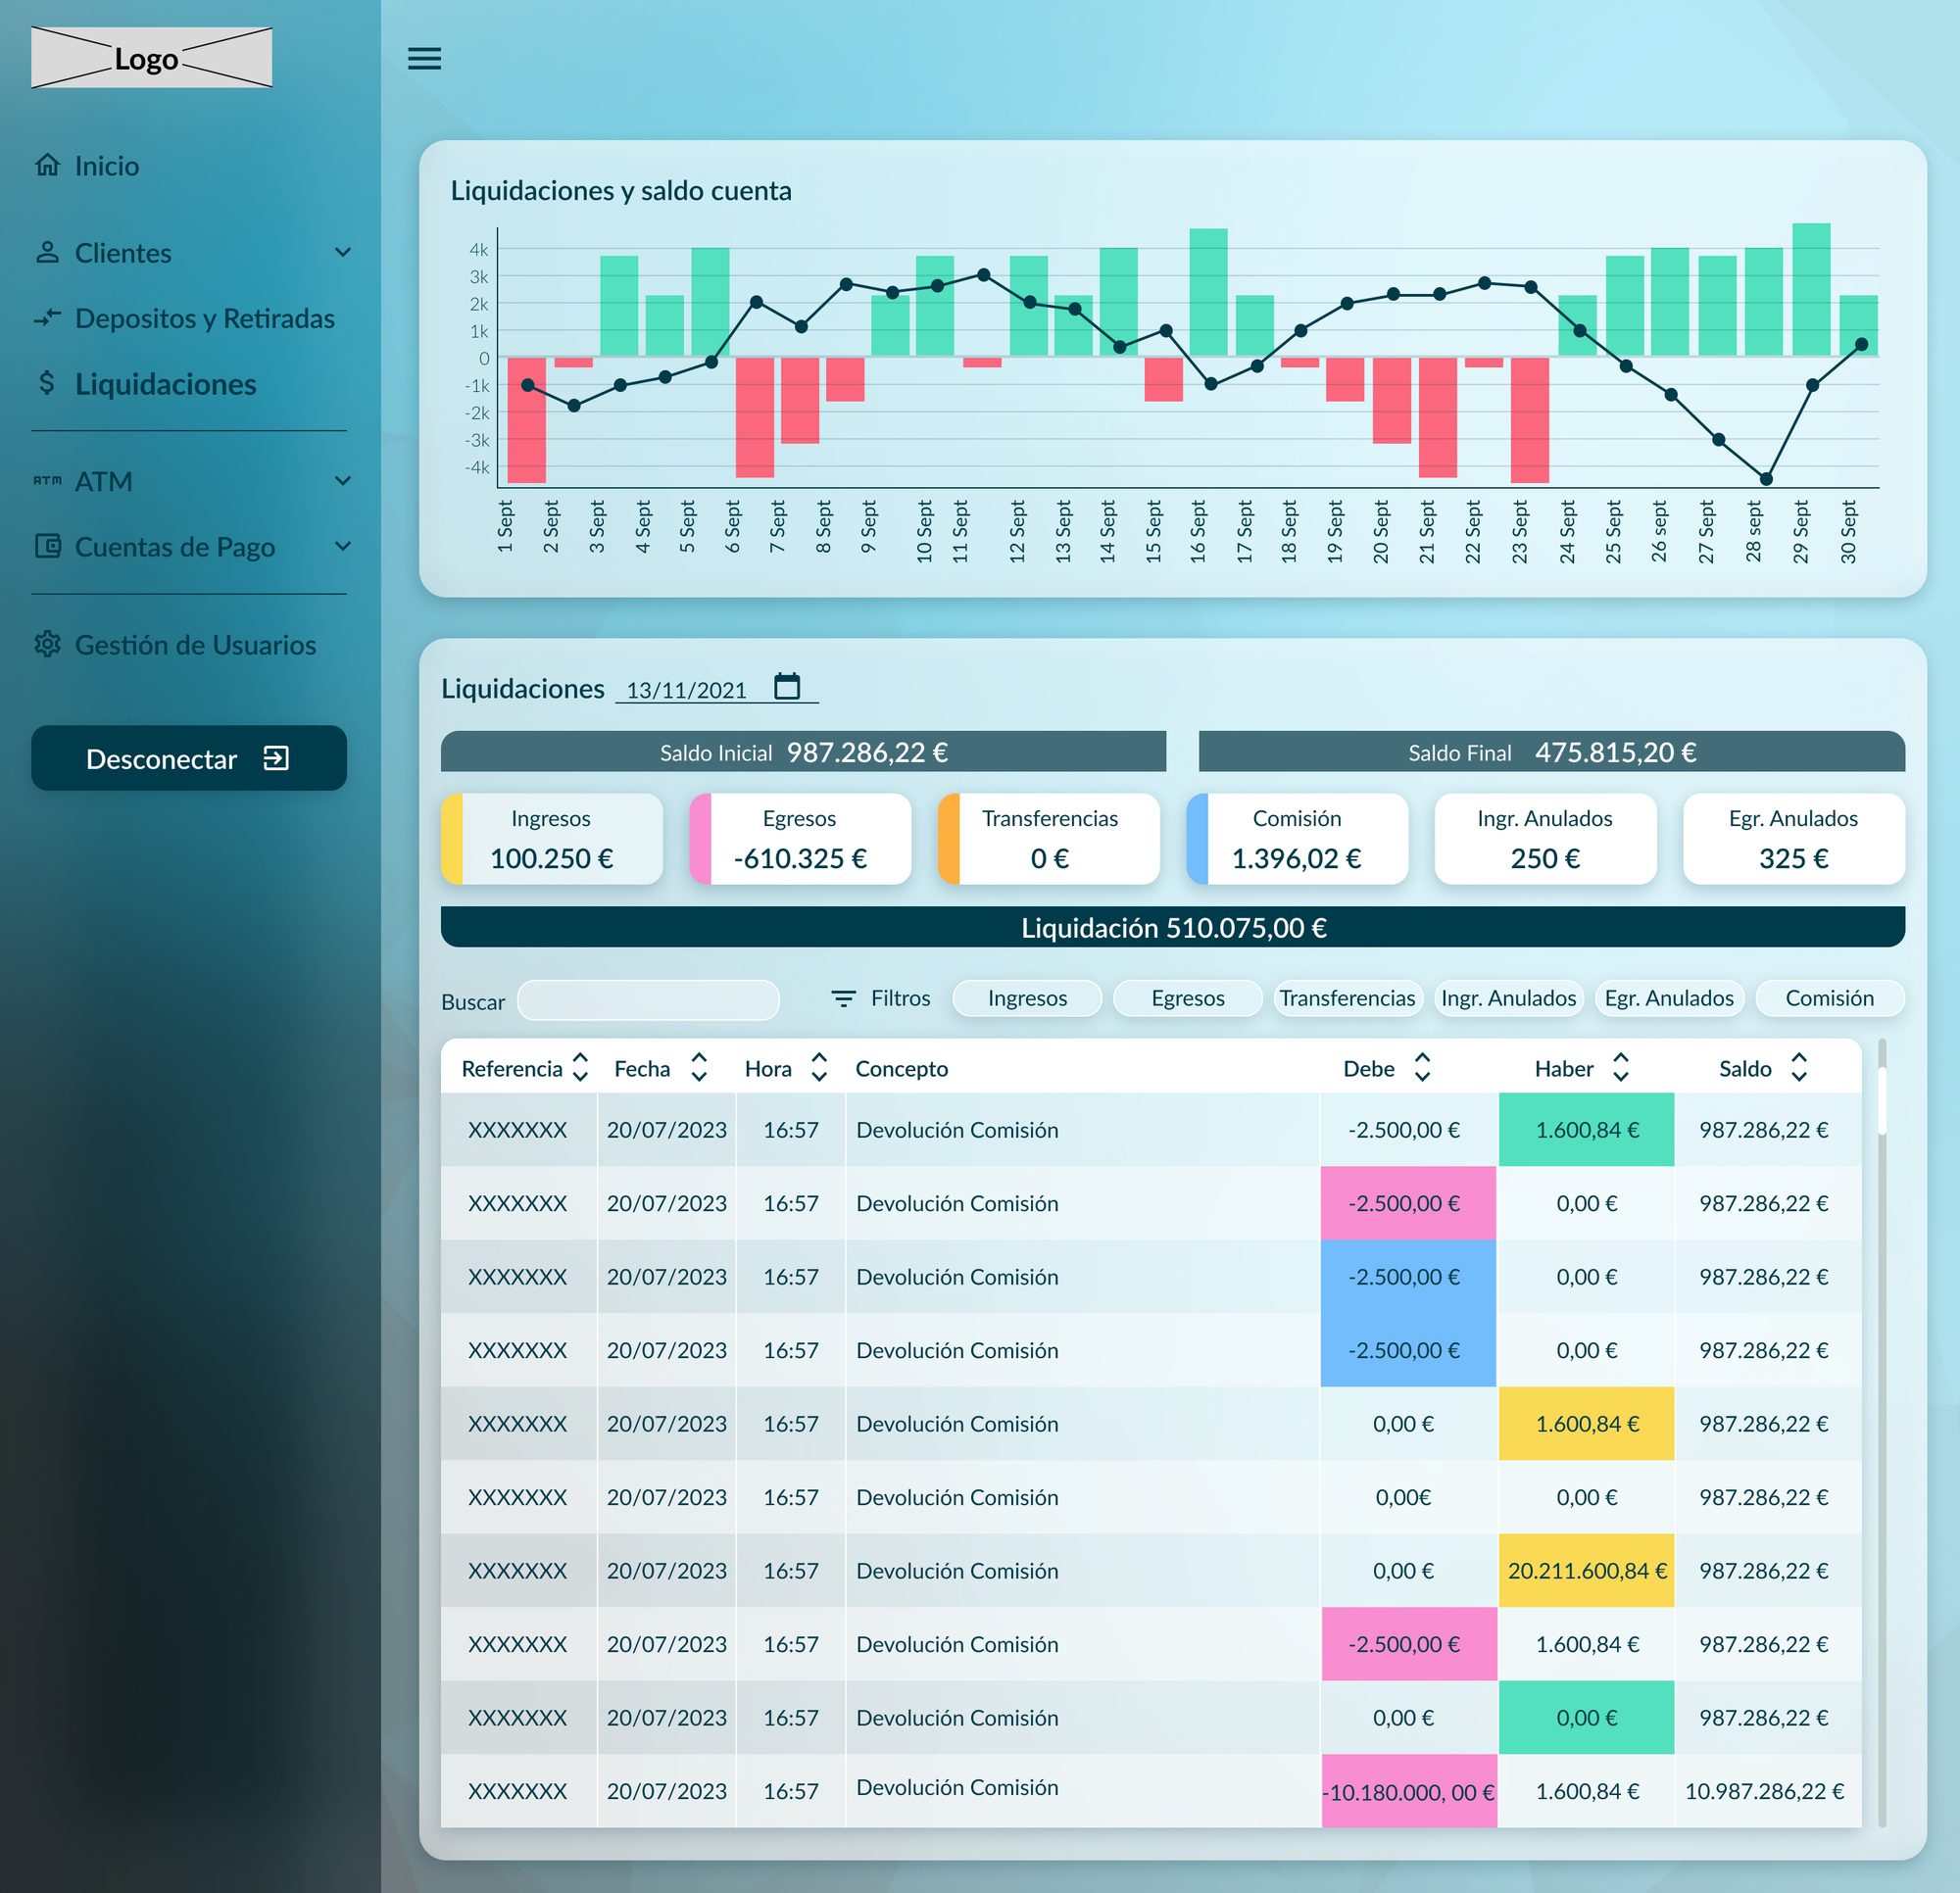Click the 28 sept lowest line point
The image size is (1960, 1893).
pos(1766,479)
